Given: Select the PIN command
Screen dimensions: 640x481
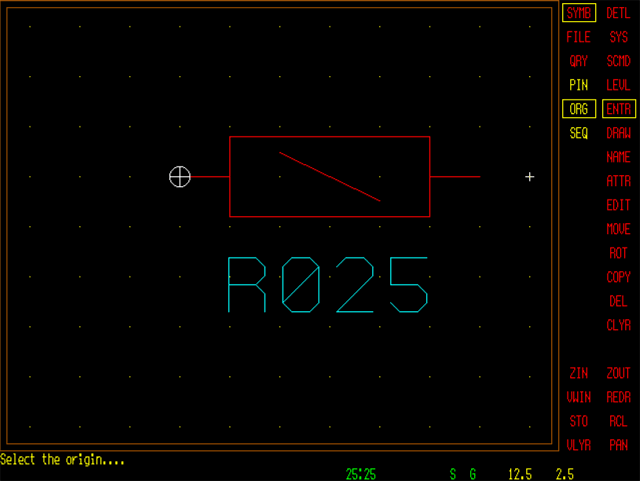Looking at the screenshot, I should 578,85.
